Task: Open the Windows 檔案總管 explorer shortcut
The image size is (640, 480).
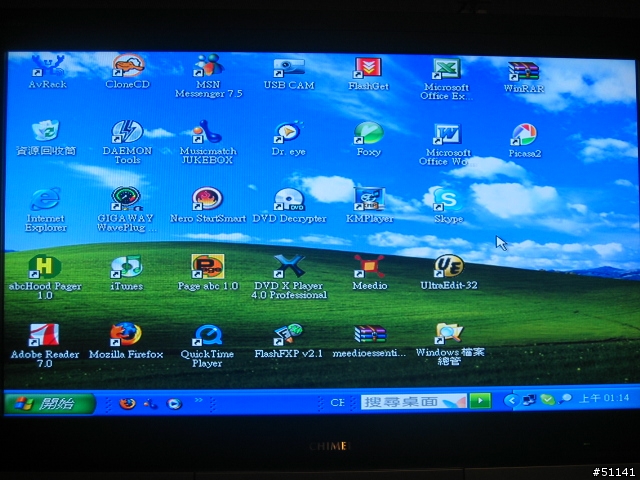Action: click(449, 344)
